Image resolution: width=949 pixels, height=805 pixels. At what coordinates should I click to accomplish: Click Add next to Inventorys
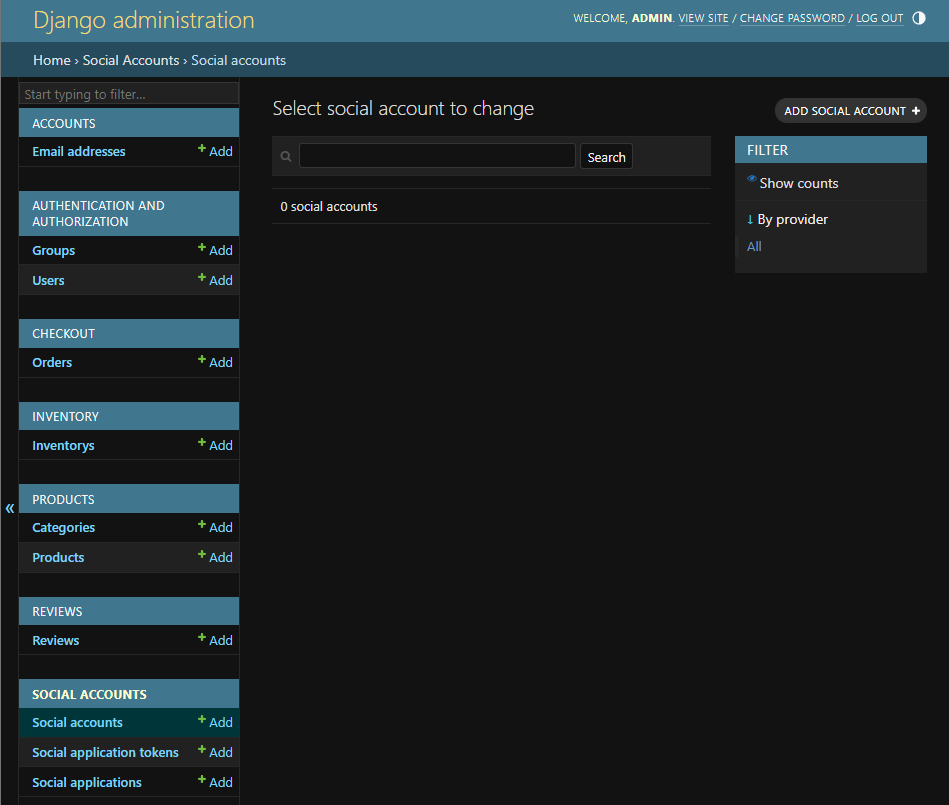(215, 445)
